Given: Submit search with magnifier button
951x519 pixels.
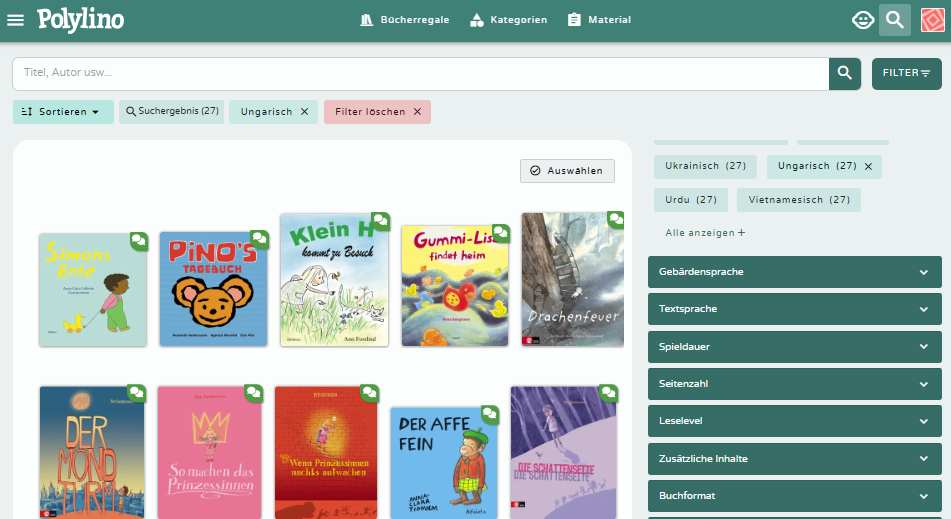Looking at the screenshot, I should [845, 73].
